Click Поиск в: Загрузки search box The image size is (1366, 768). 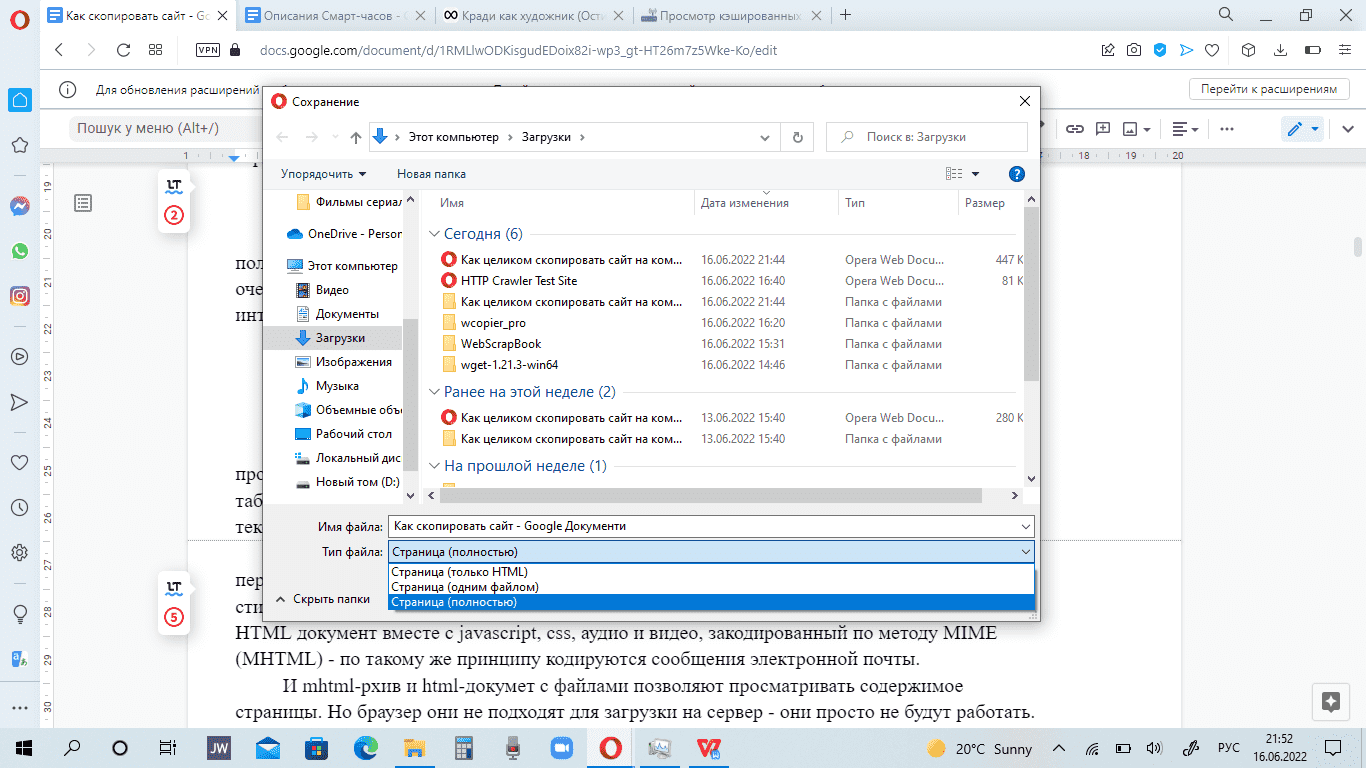coord(927,137)
